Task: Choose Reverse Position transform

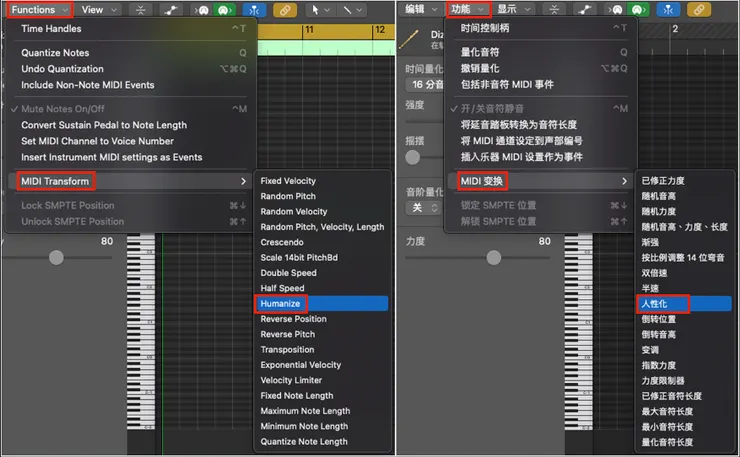Action: click(x=322, y=319)
